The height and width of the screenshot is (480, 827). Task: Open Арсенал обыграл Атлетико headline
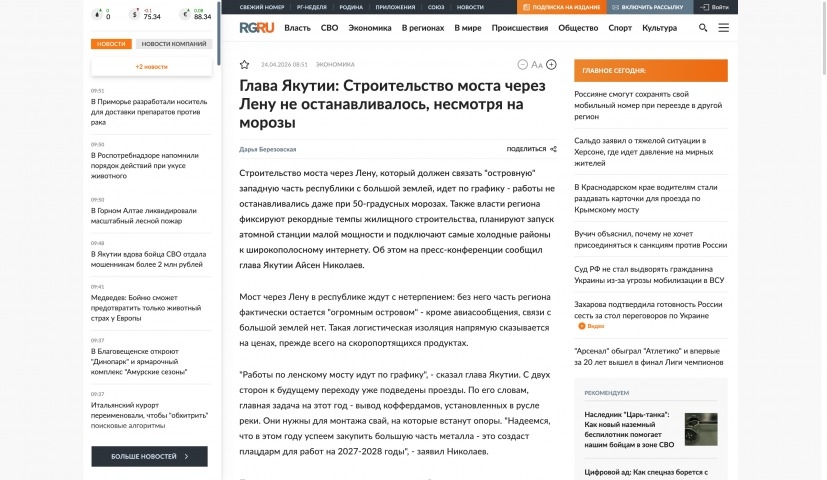click(x=649, y=357)
